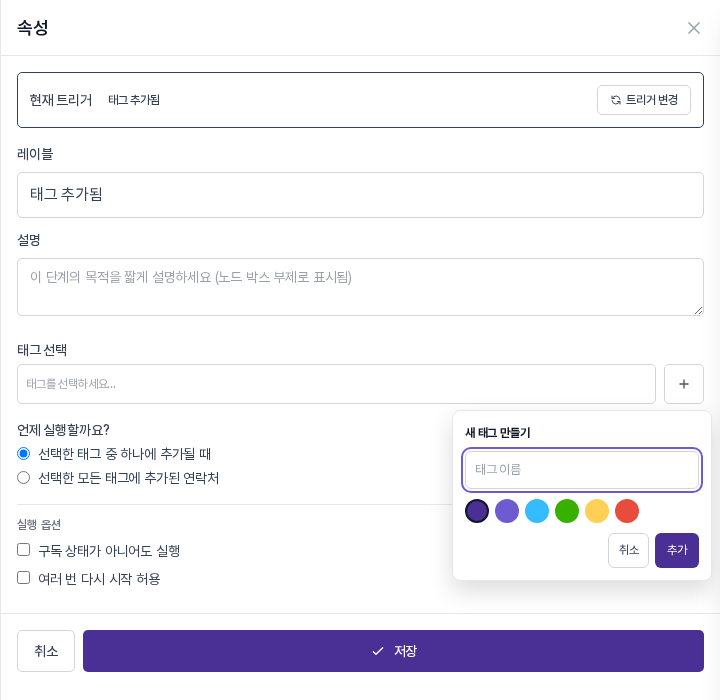Pick the red color swatch
The width and height of the screenshot is (720, 700).
click(627, 511)
